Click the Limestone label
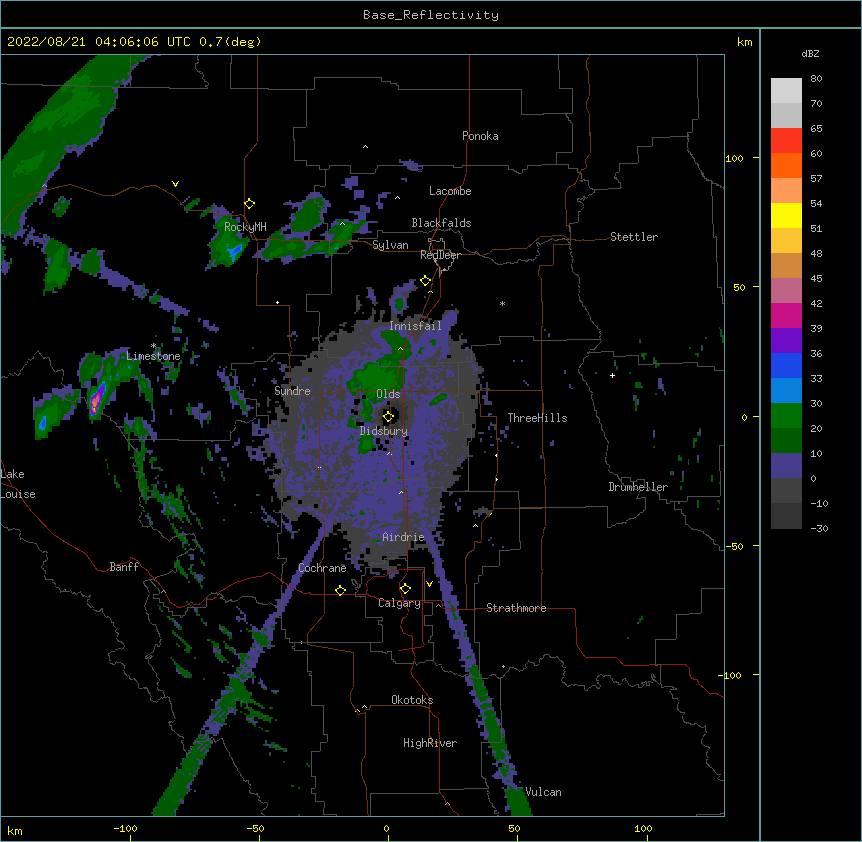This screenshot has width=862, height=842. [x=153, y=356]
